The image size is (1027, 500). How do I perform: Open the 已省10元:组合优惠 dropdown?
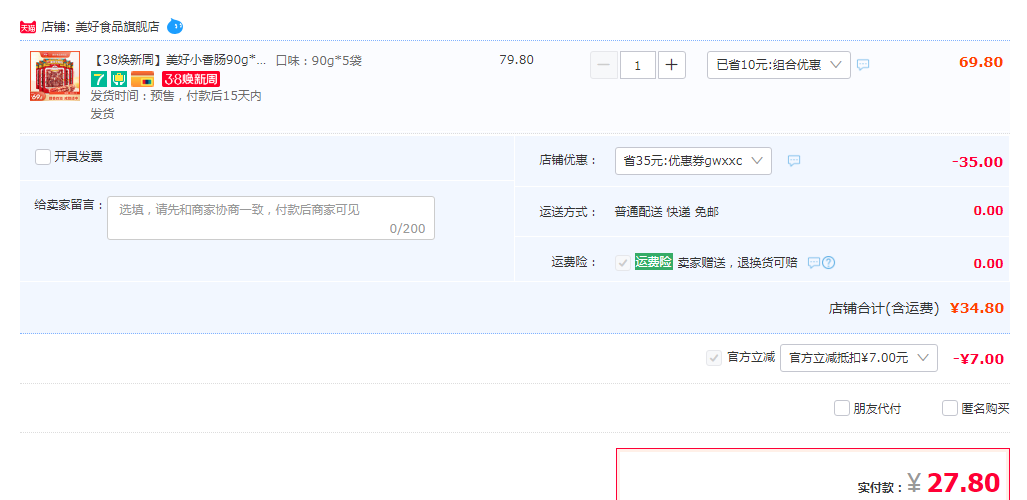[779, 65]
